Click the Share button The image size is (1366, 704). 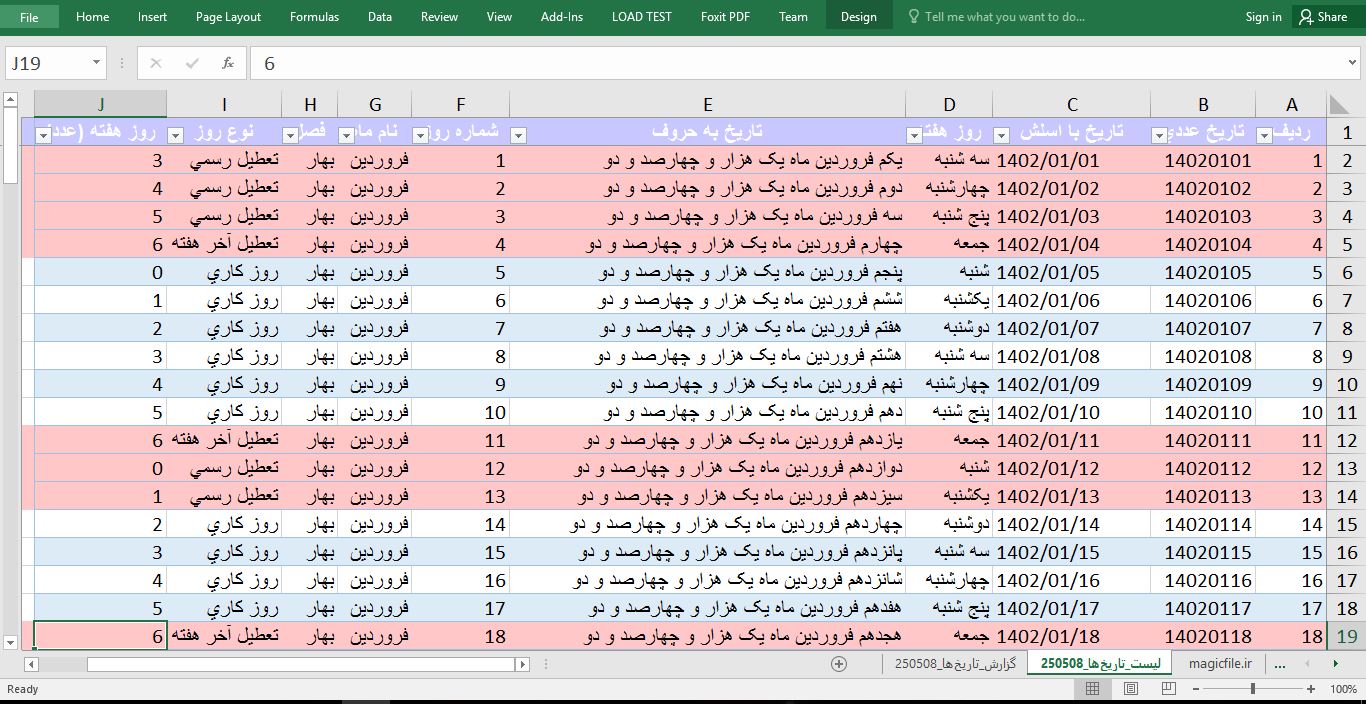1322,17
